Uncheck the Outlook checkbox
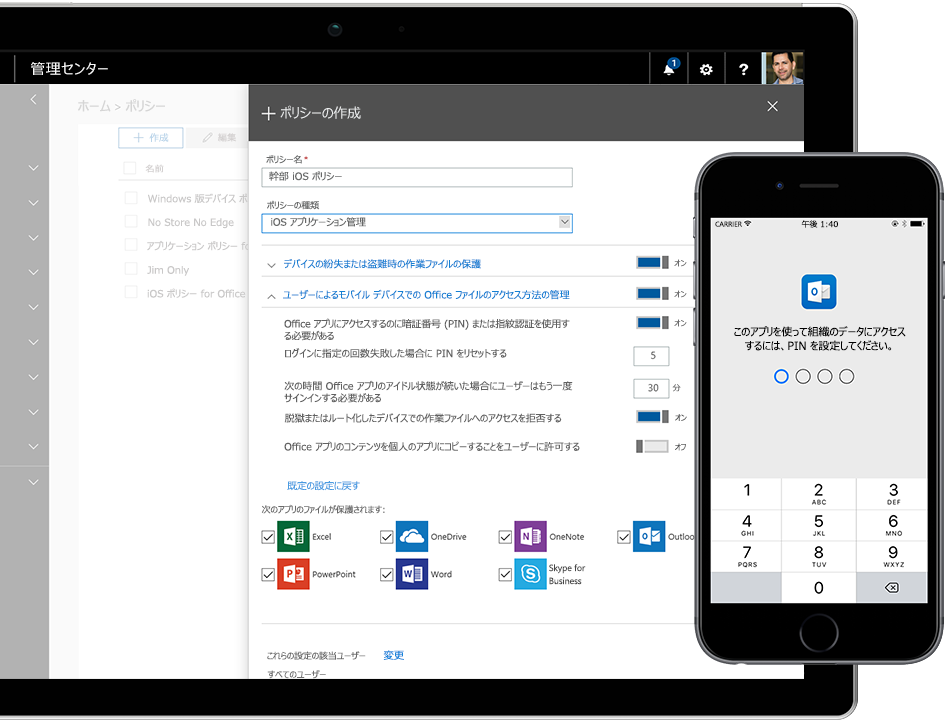The height and width of the screenshot is (724, 947). 624,537
